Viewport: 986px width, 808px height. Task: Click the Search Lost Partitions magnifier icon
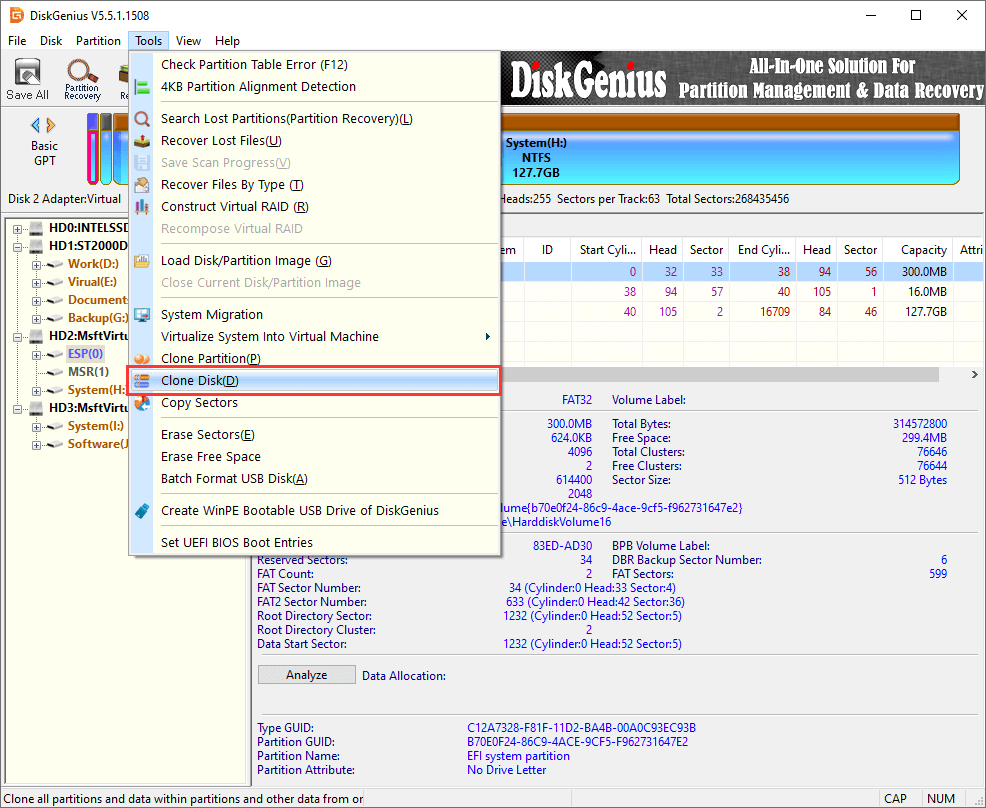pyautogui.click(x=142, y=119)
